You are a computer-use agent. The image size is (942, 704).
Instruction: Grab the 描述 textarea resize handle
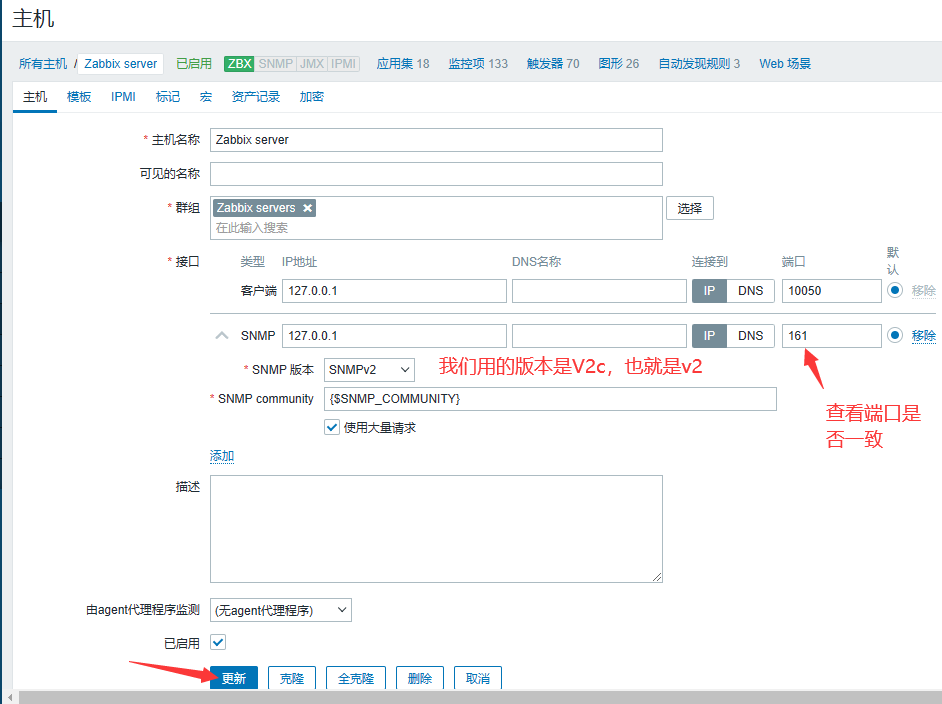coord(657,577)
